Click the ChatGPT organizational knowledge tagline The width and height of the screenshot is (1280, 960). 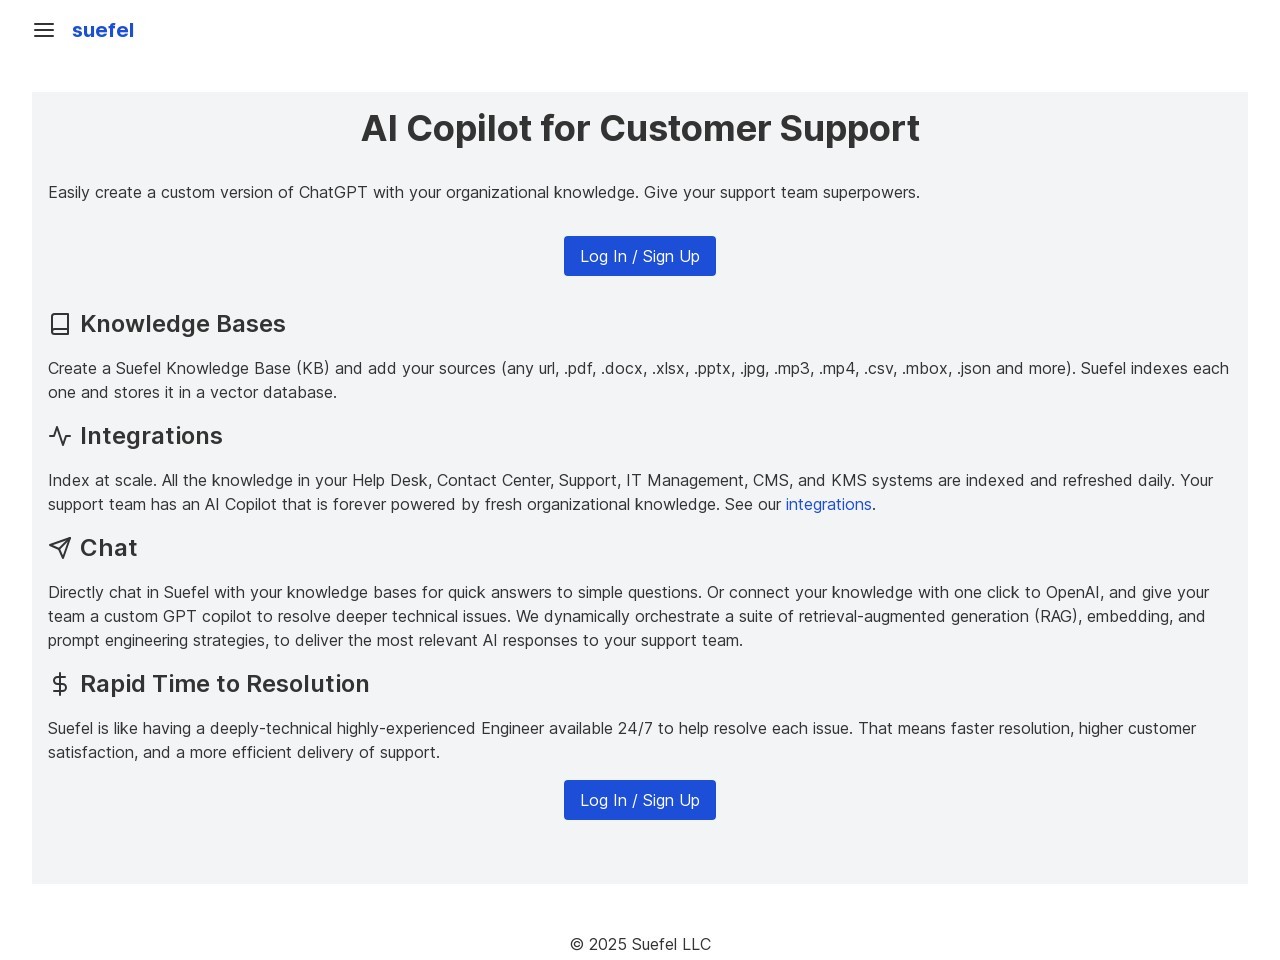484,192
